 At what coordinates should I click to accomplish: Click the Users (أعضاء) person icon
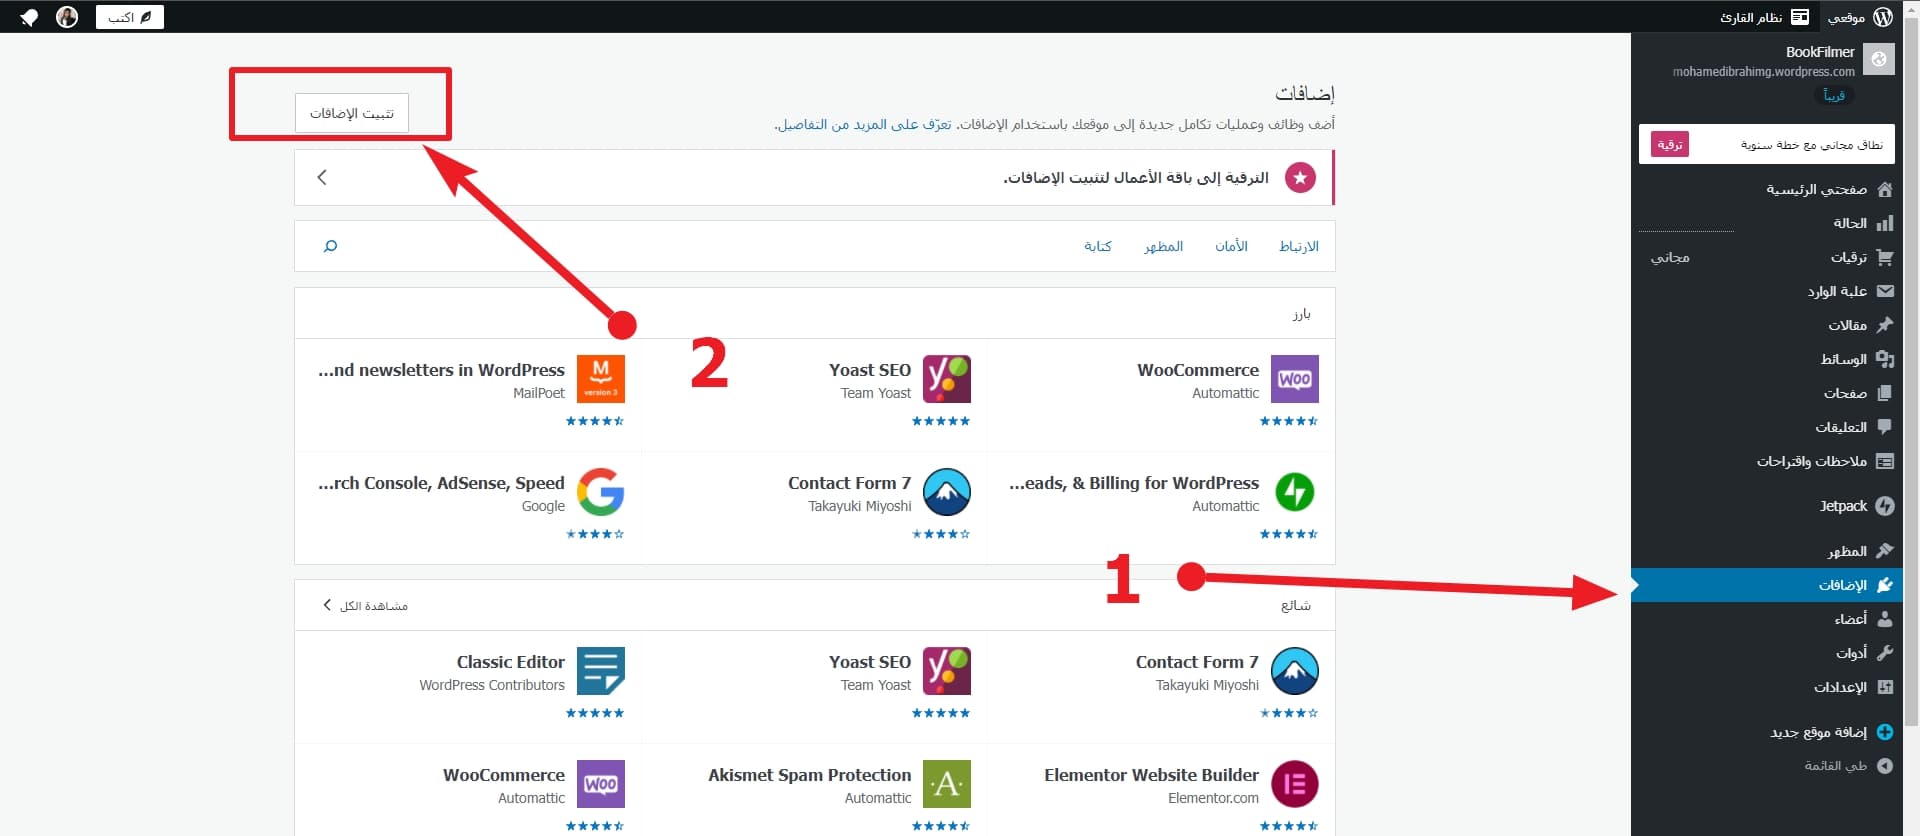click(1885, 619)
